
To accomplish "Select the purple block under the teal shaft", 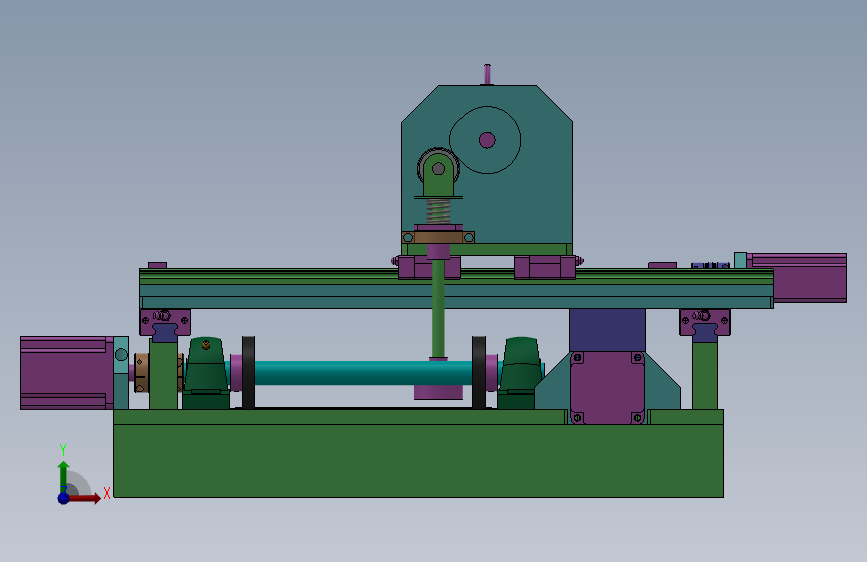I will coord(438,392).
